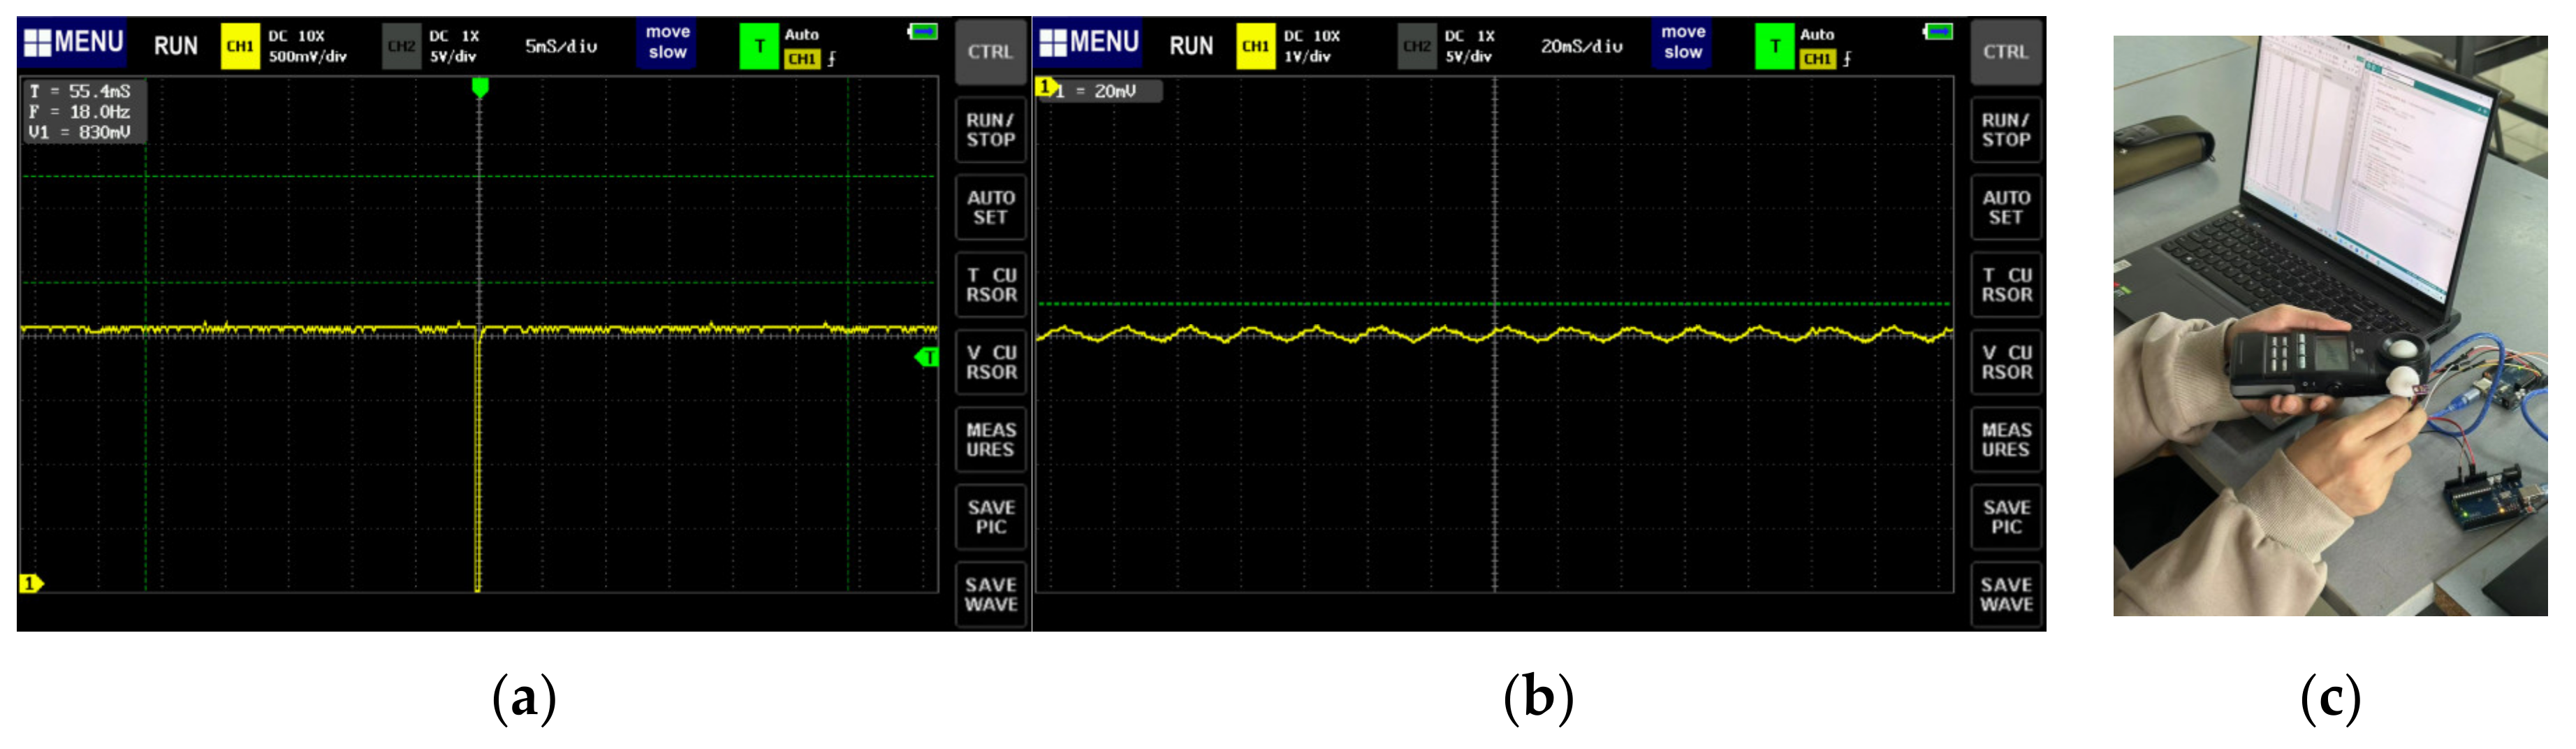
Task: Click the move slow button in panel (b)
Action: pos(1683,43)
